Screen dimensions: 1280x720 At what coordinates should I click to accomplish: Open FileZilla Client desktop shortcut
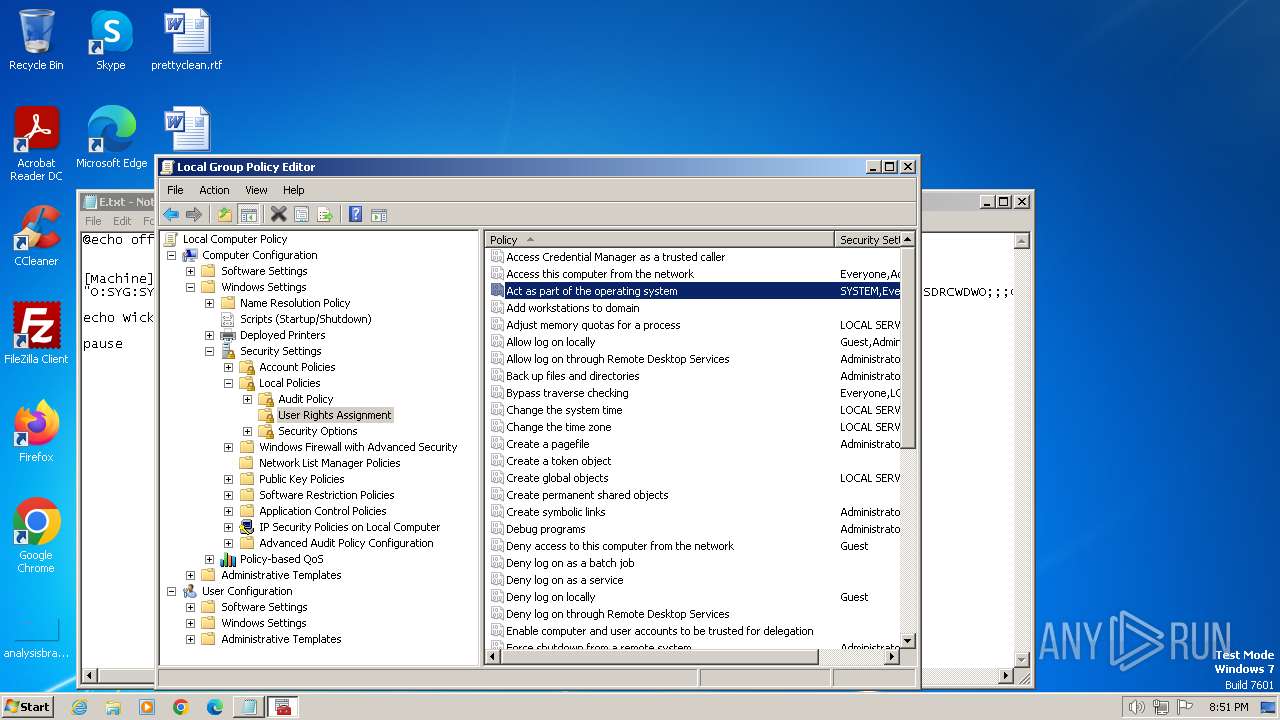[x=36, y=333]
